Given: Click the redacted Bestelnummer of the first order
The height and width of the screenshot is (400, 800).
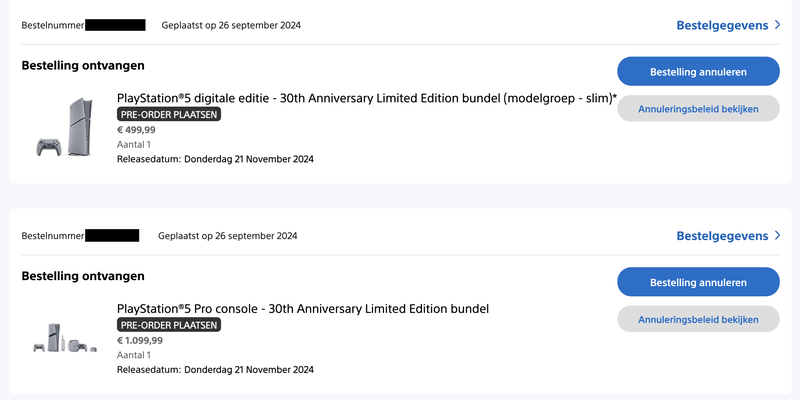Looking at the screenshot, I should coord(115,25).
